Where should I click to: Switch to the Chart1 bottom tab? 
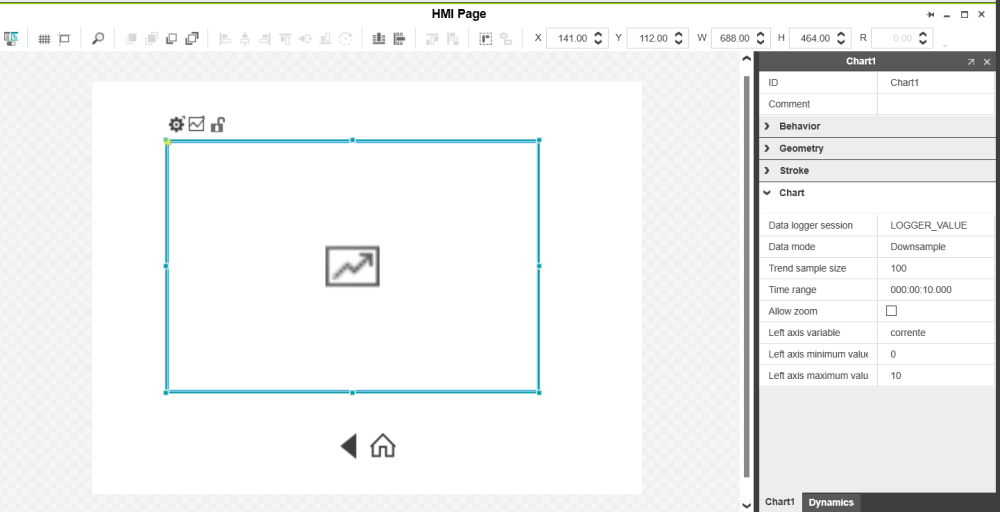pos(779,502)
